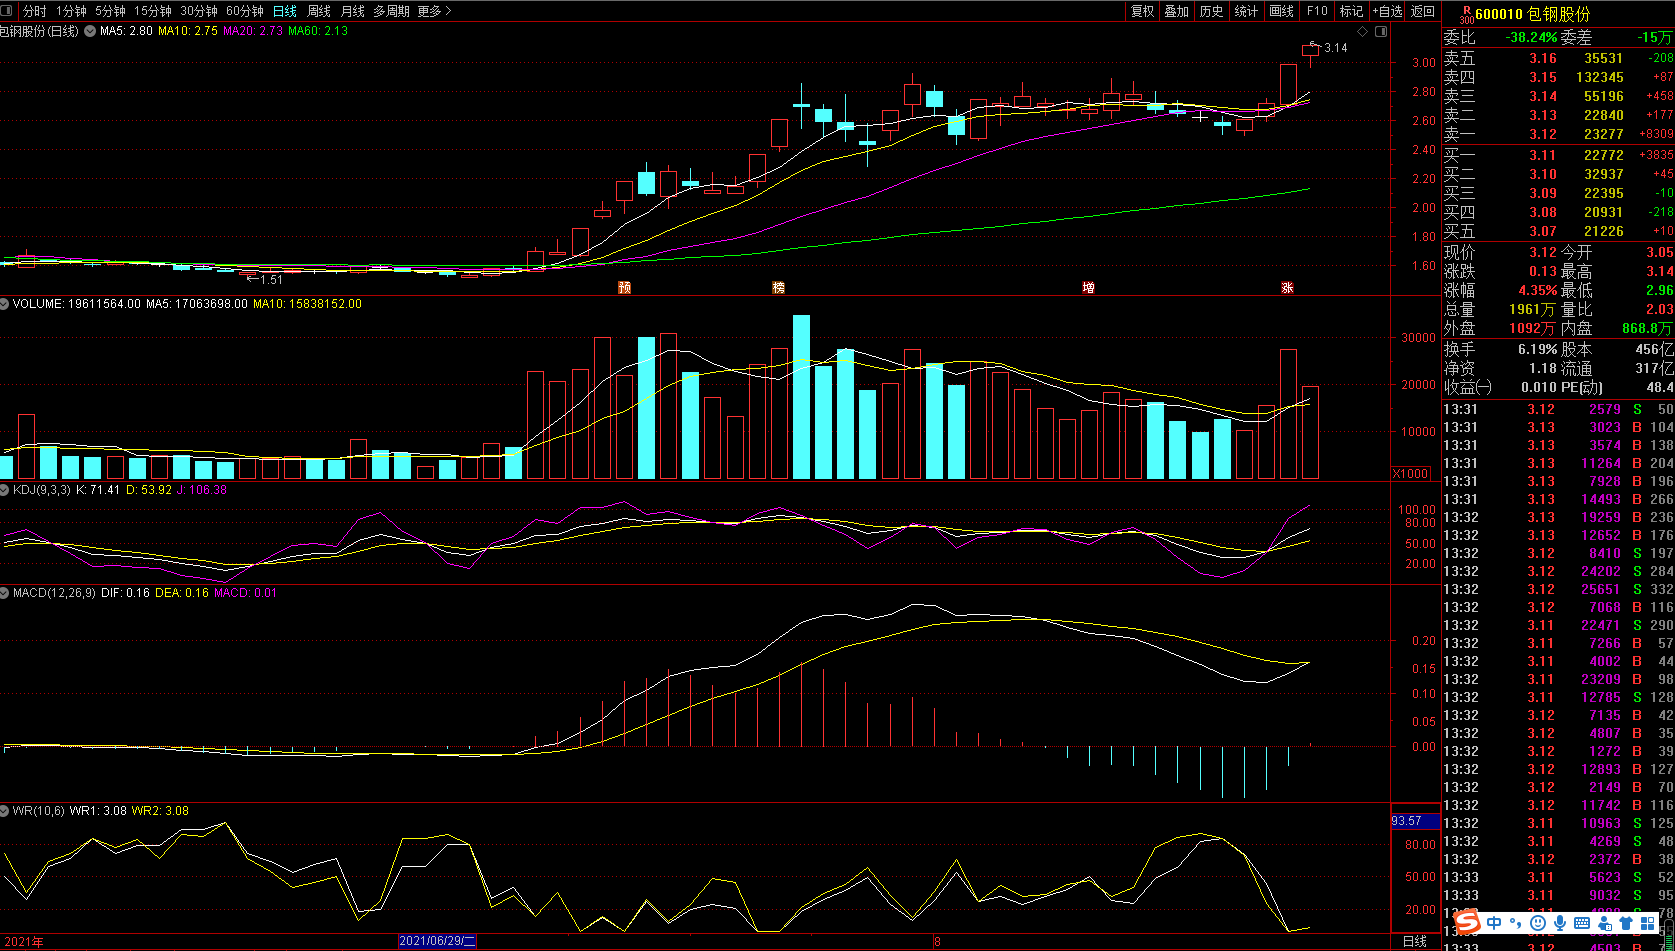Viewport: 1675px width, 951px height.
Task: Click the 600010 包钢股份 stock title
Action: tap(1532, 14)
